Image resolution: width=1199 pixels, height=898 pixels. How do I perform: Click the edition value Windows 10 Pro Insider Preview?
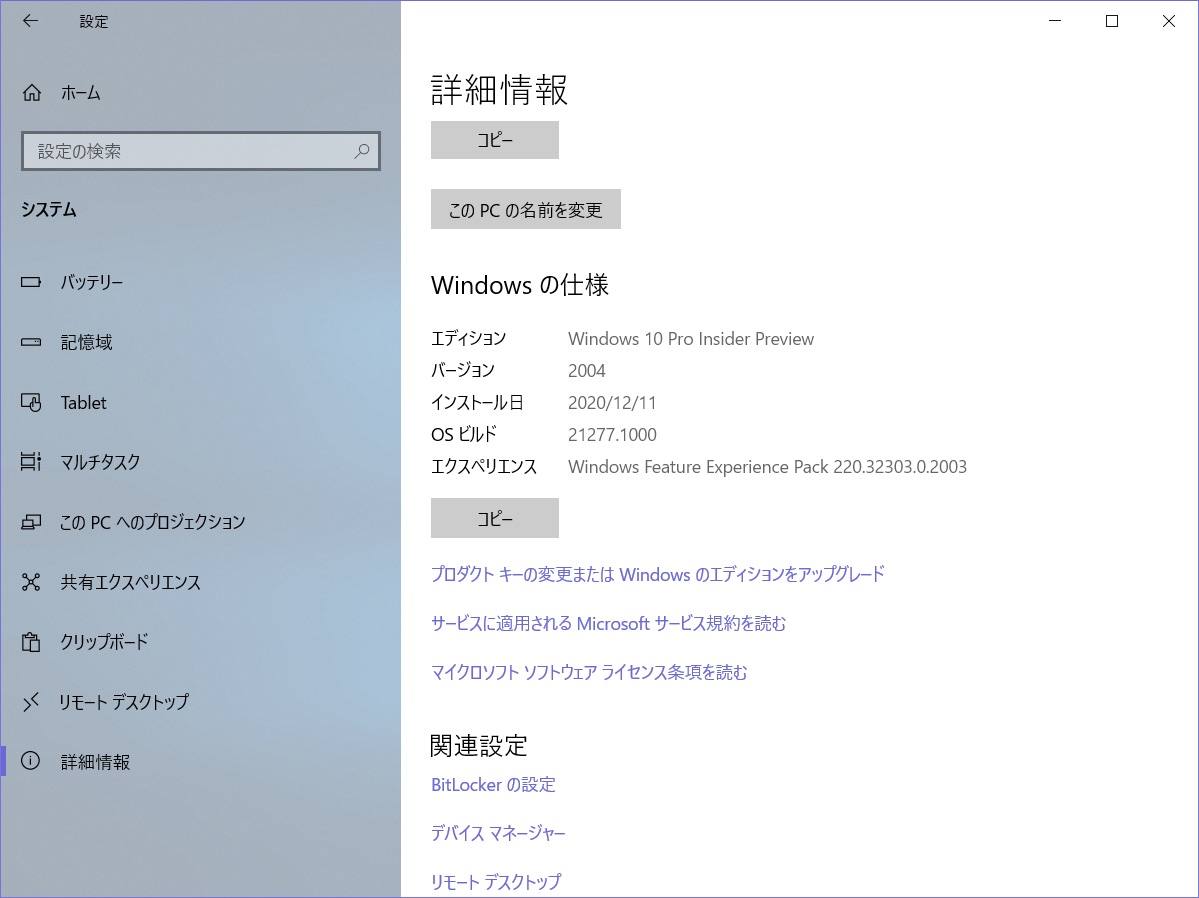click(x=691, y=339)
